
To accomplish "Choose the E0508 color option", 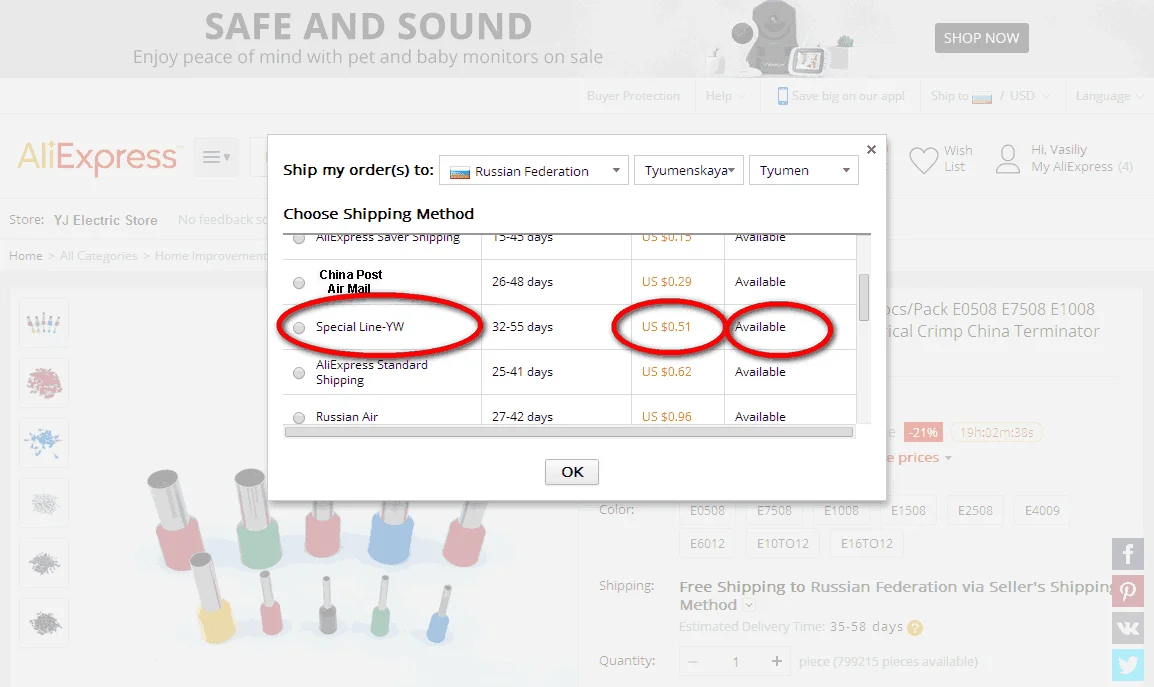I will click(x=707, y=510).
